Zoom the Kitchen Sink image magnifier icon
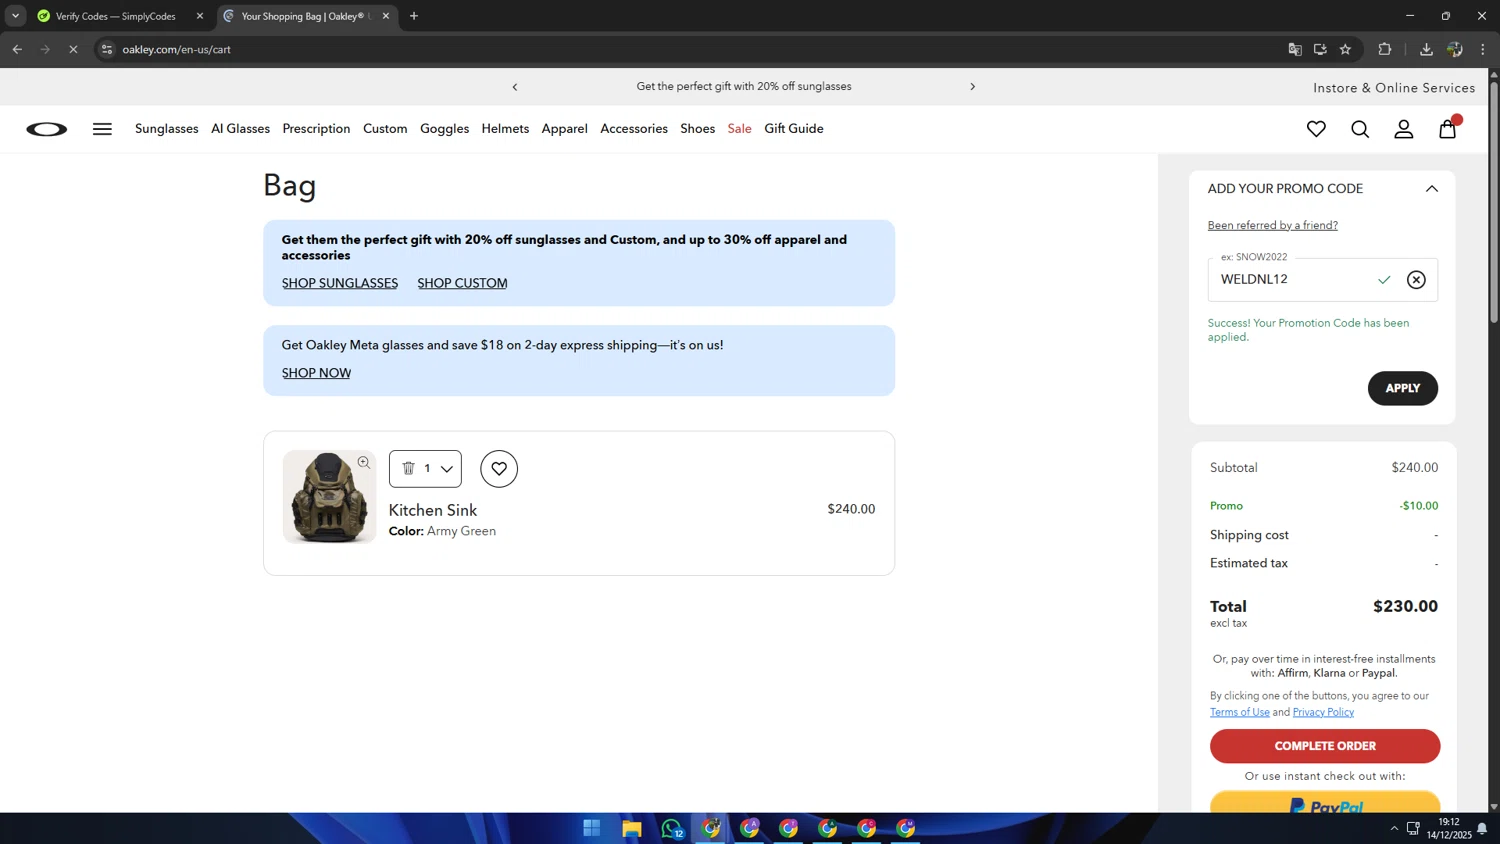This screenshot has height=844, width=1500. pos(364,463)
